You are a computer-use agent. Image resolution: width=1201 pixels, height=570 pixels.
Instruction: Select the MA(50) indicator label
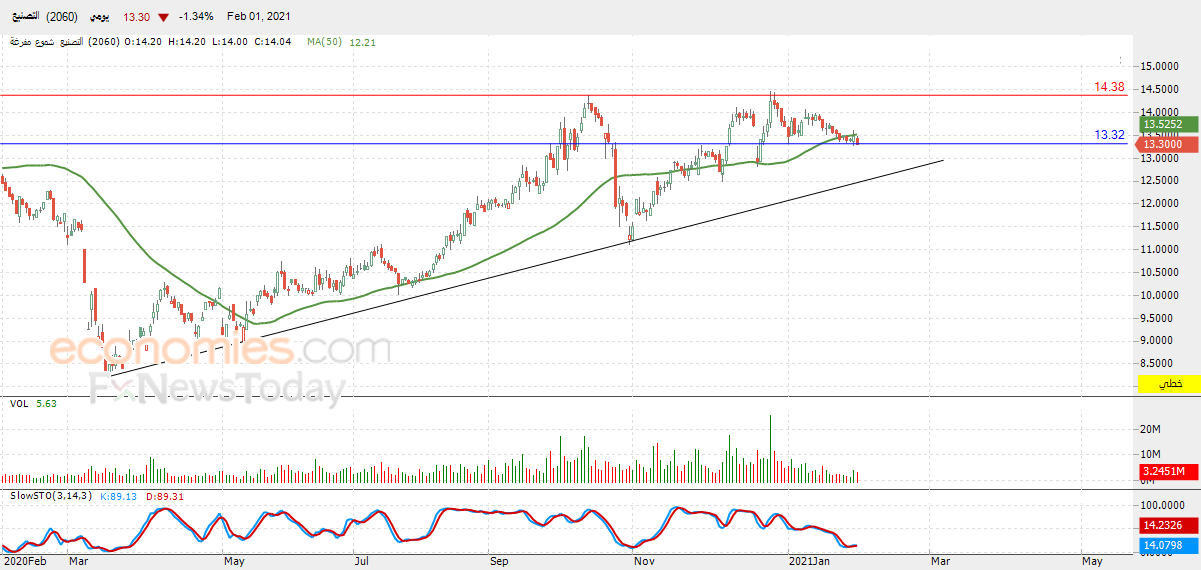[326, 42]
